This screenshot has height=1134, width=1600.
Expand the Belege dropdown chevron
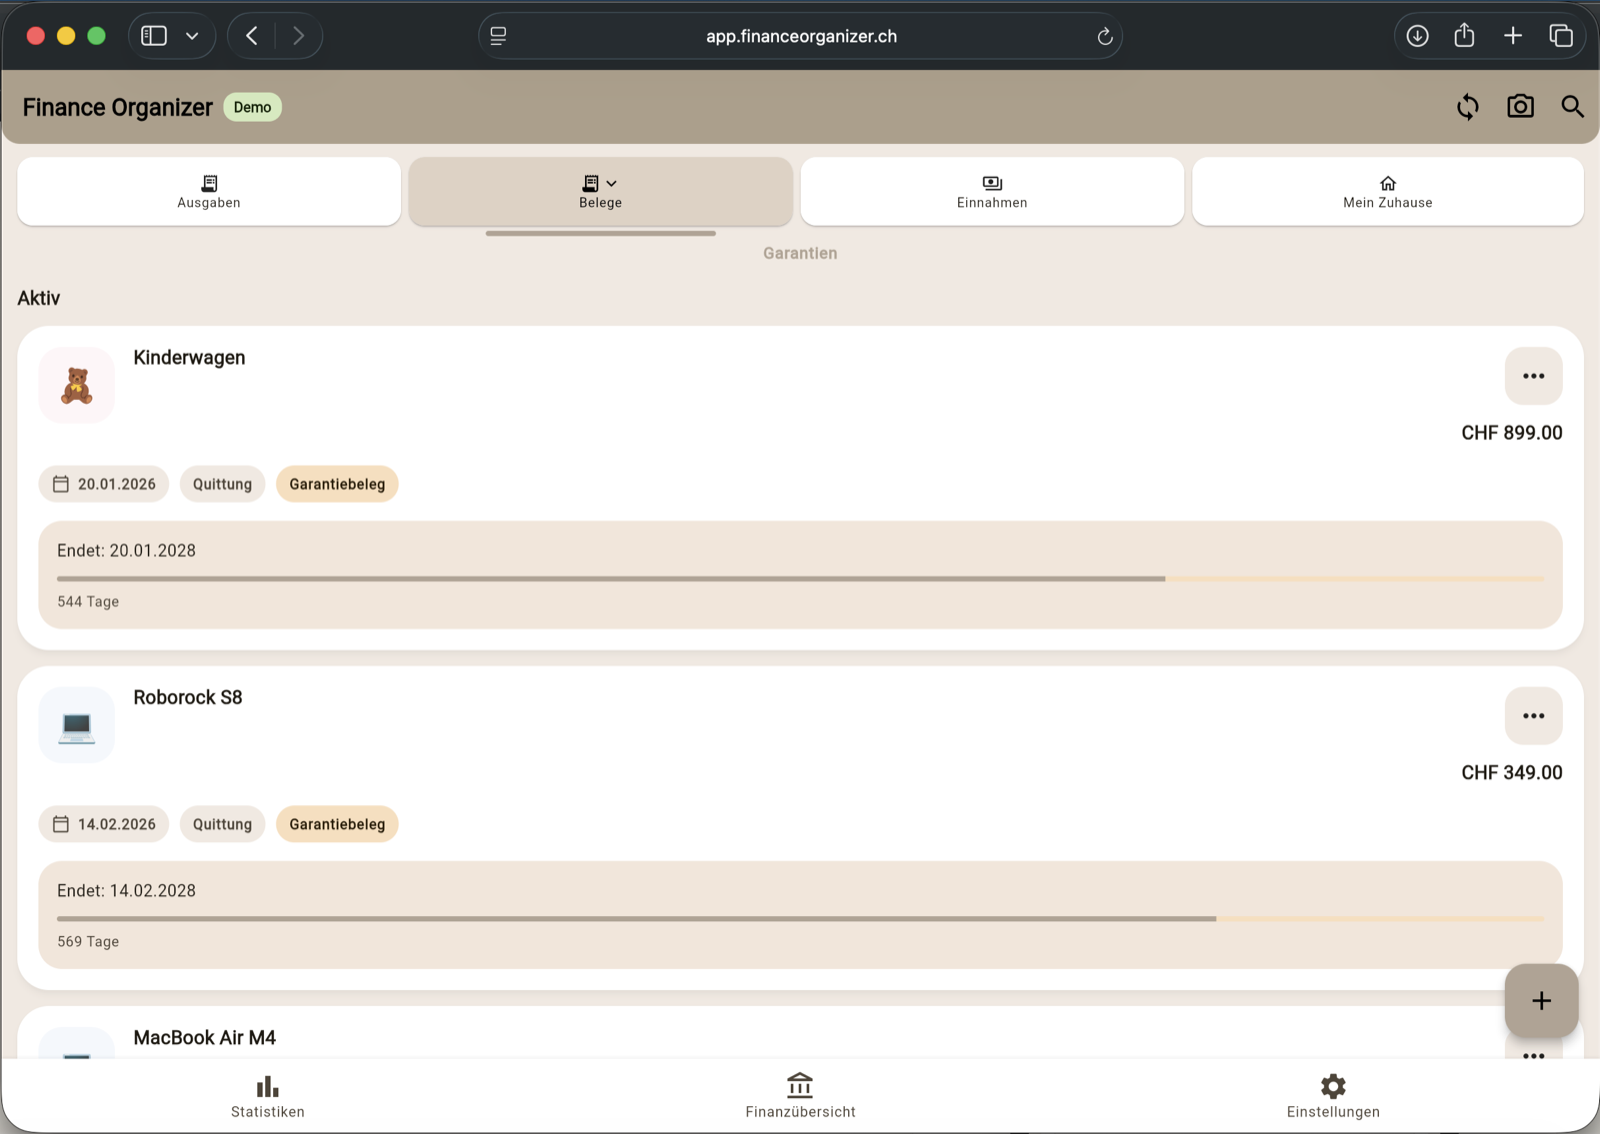tap(612, 183)
